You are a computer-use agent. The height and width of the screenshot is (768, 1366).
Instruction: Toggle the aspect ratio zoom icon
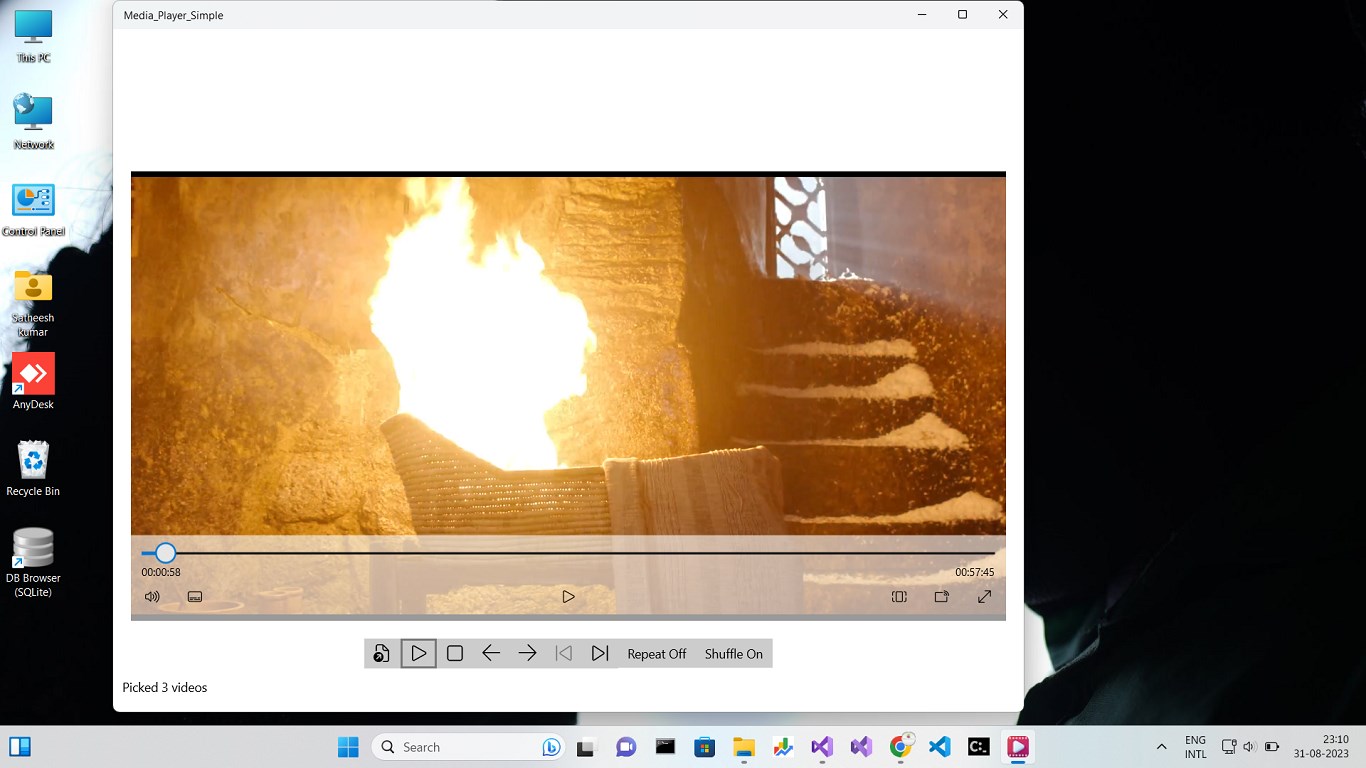click(899, 597)
